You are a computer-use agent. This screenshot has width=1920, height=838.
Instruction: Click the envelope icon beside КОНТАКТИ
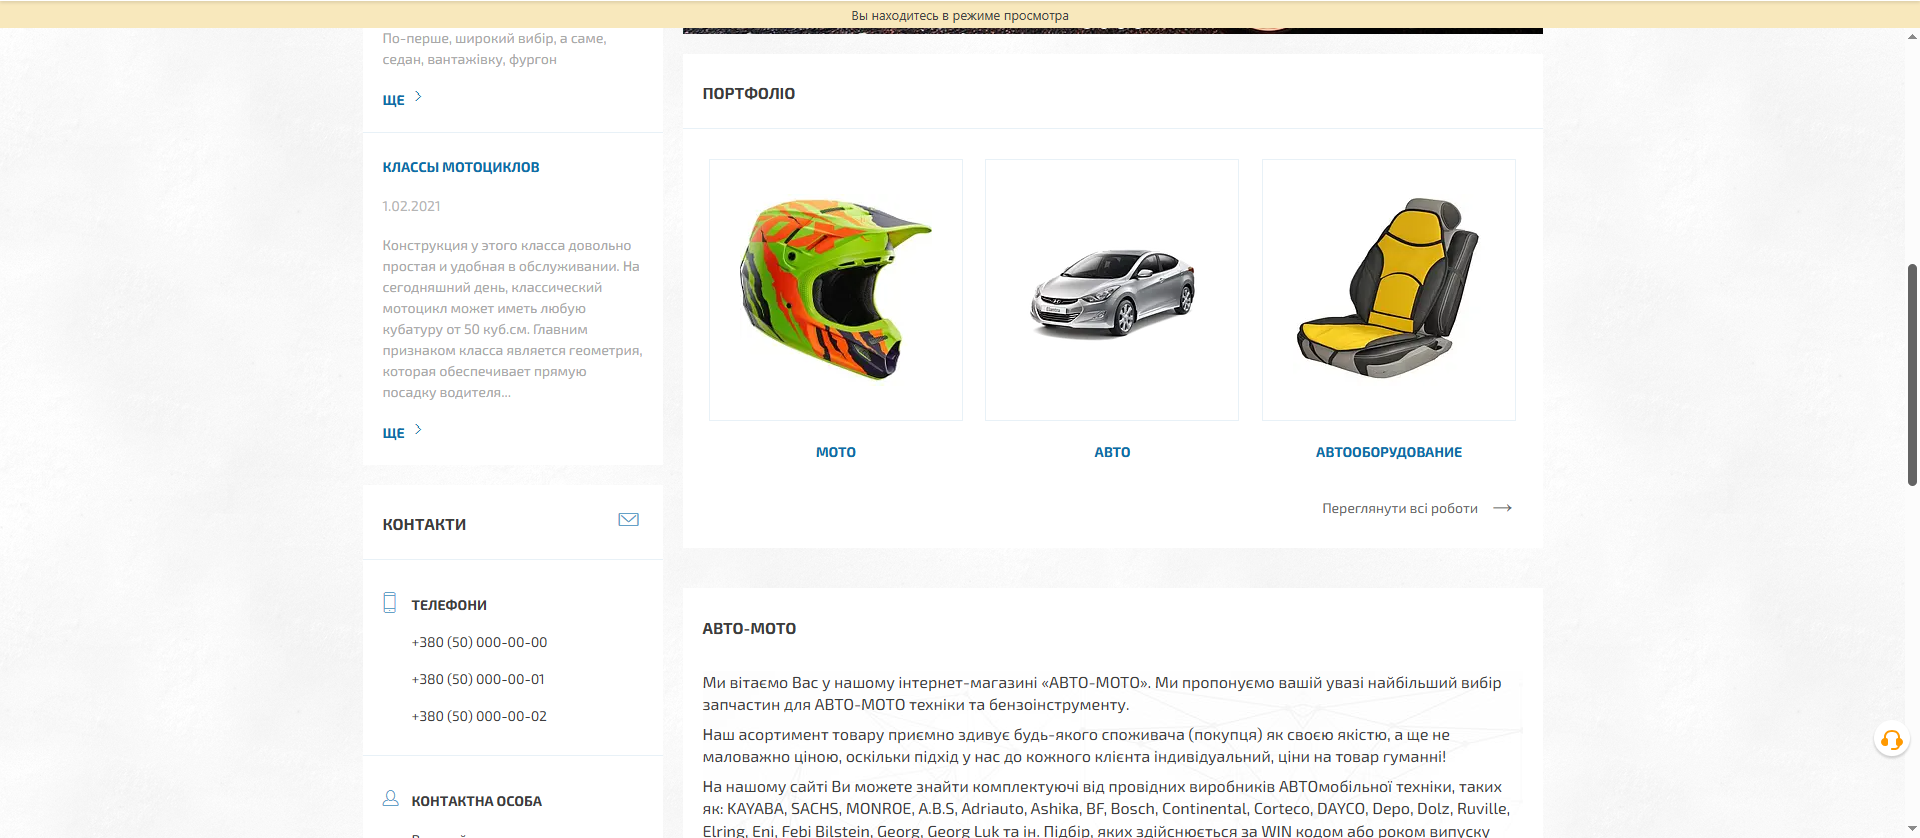tap(628, 520)
